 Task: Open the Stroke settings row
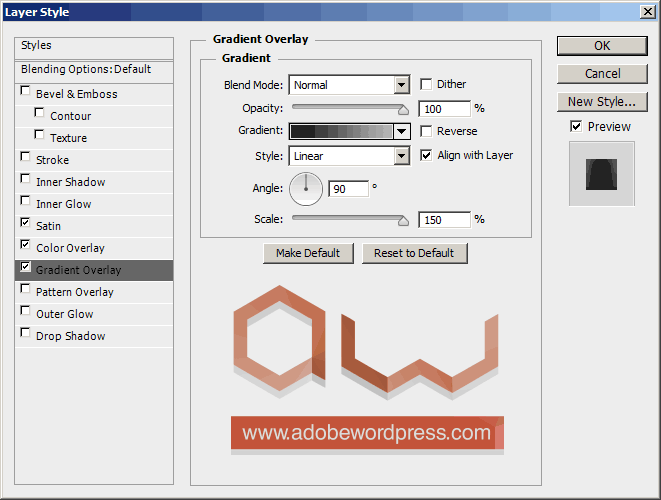(94, 160)
